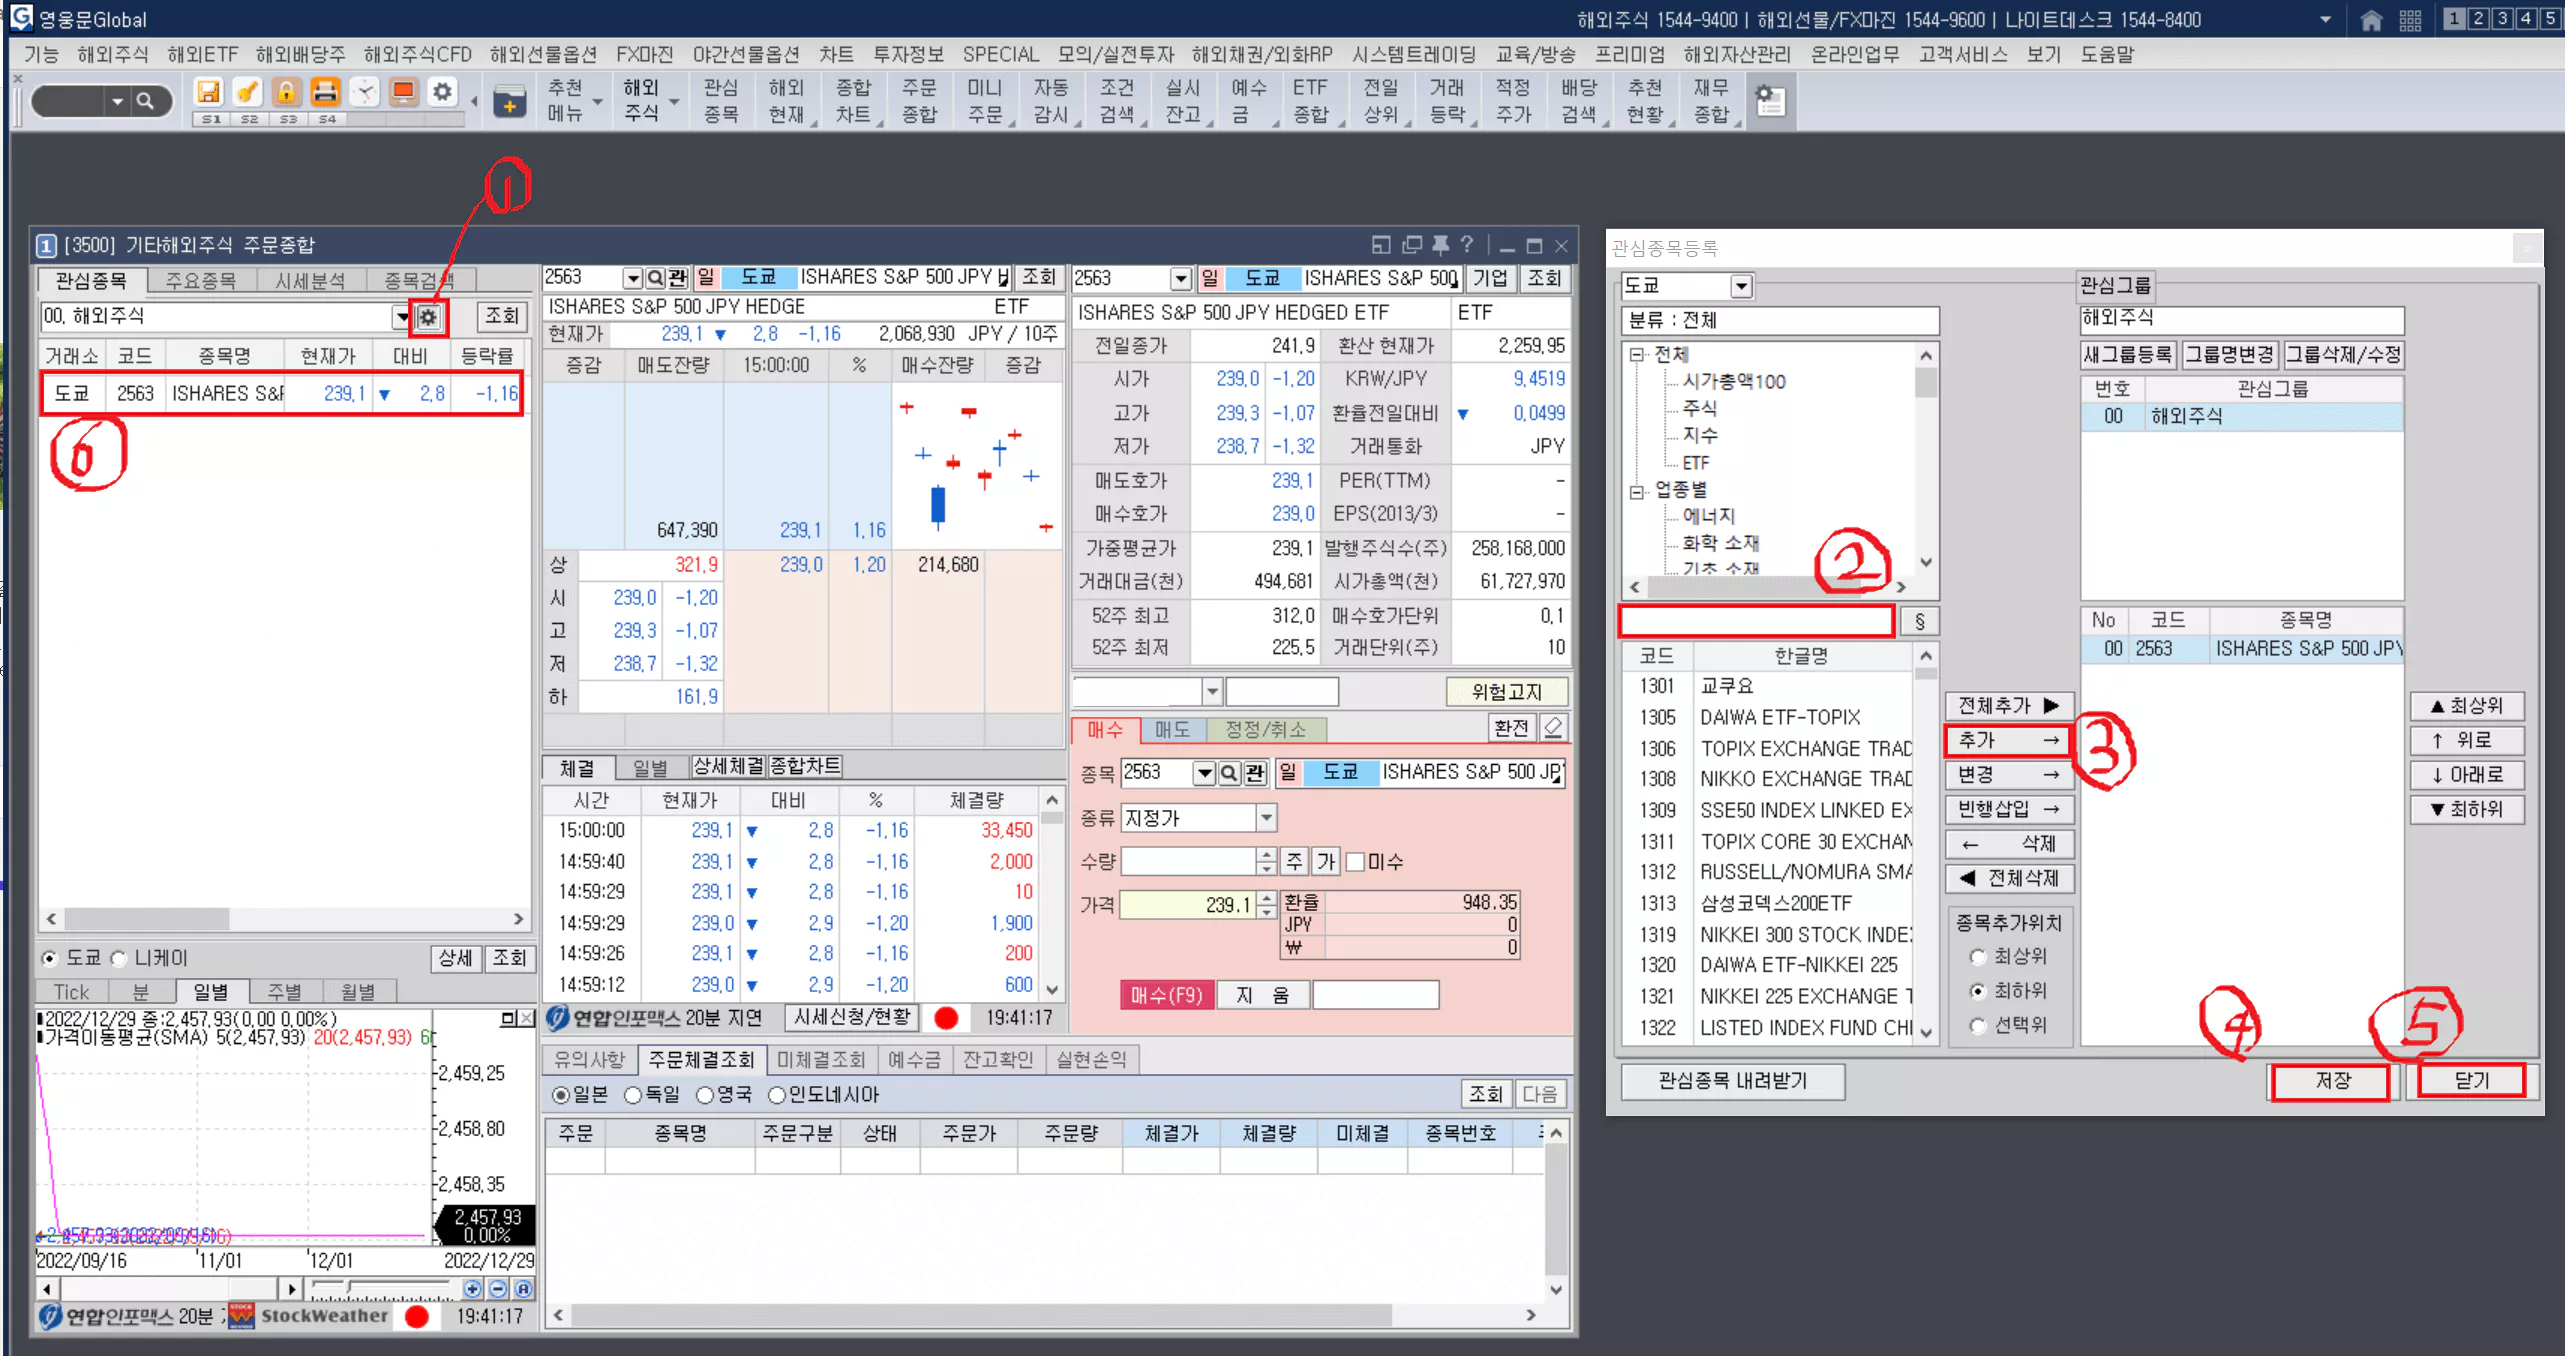Open watchlist settings gear beside 00. 해외주식

pyautogui.click(x=429, y=317)
